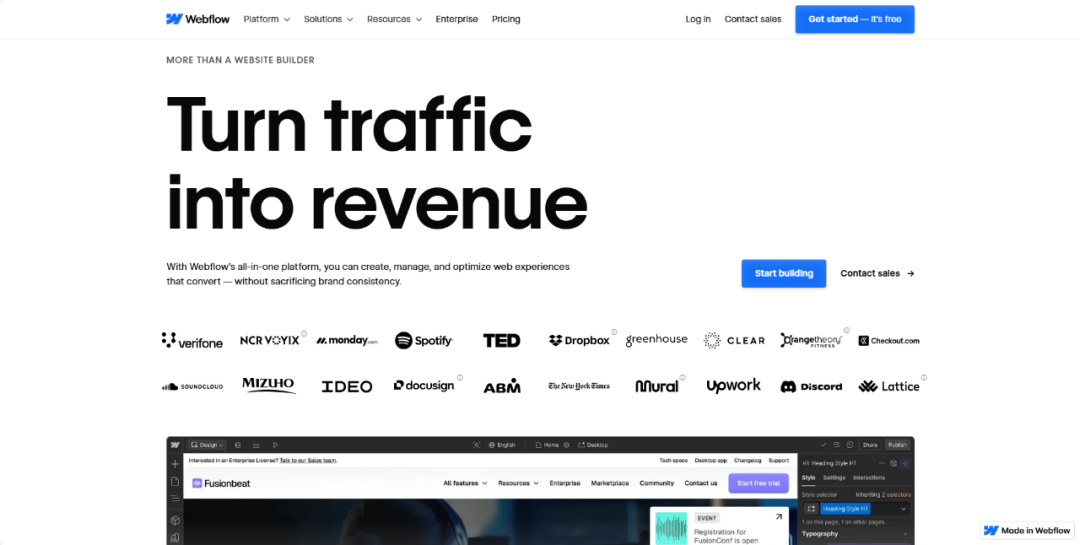Click the info icon beside Docusign logo
Image resolution: width=1080 pixels, height=545 pixels.
pos(459,378)
